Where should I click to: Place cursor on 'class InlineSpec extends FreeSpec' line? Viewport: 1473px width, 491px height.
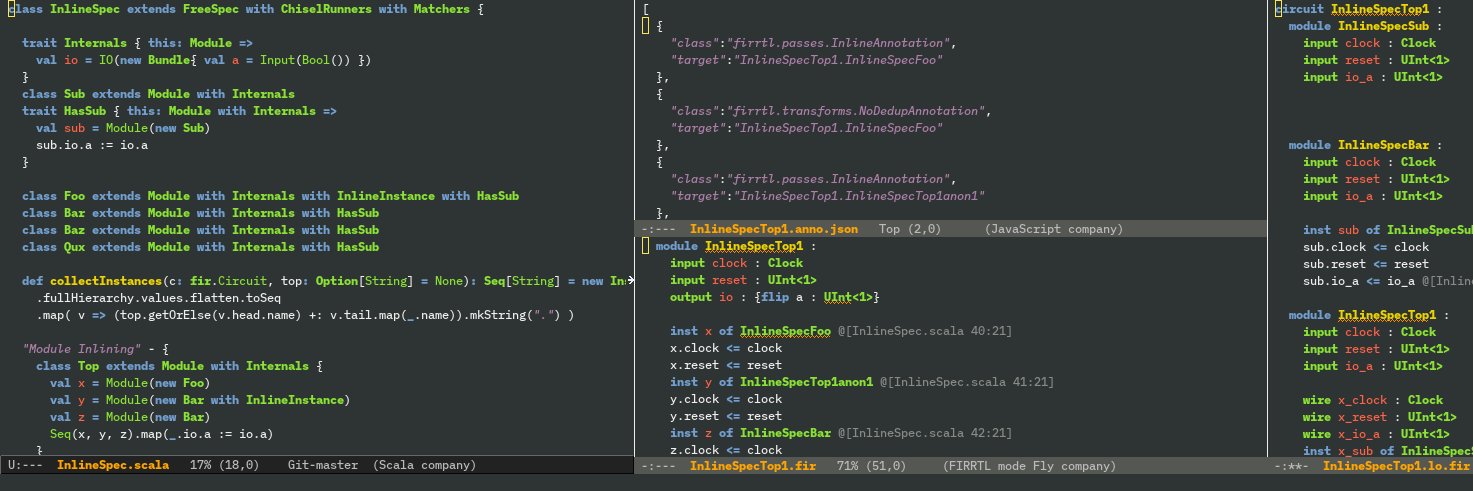(x=245, y=9)
